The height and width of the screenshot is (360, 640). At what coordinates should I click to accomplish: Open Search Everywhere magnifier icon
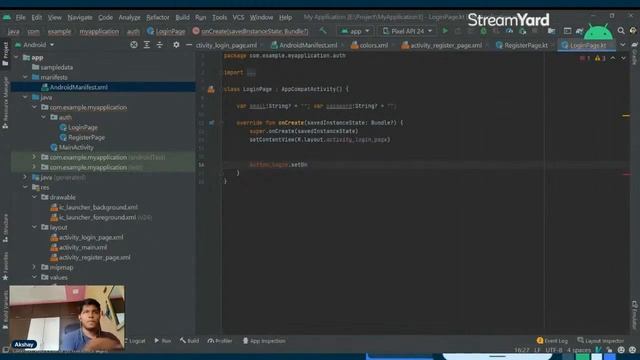[621, 31]
